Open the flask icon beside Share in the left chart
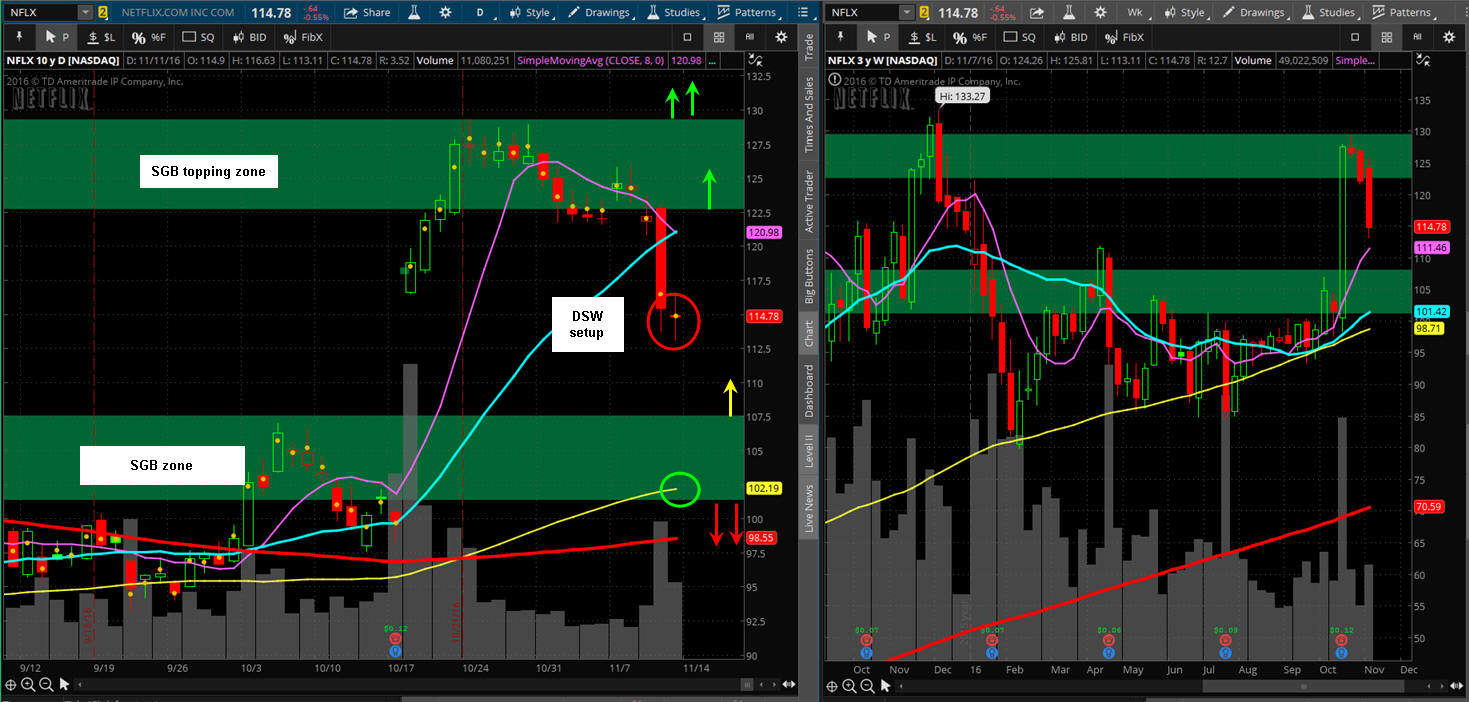This screenshot has width=1469, height=702. coord(413,13)
